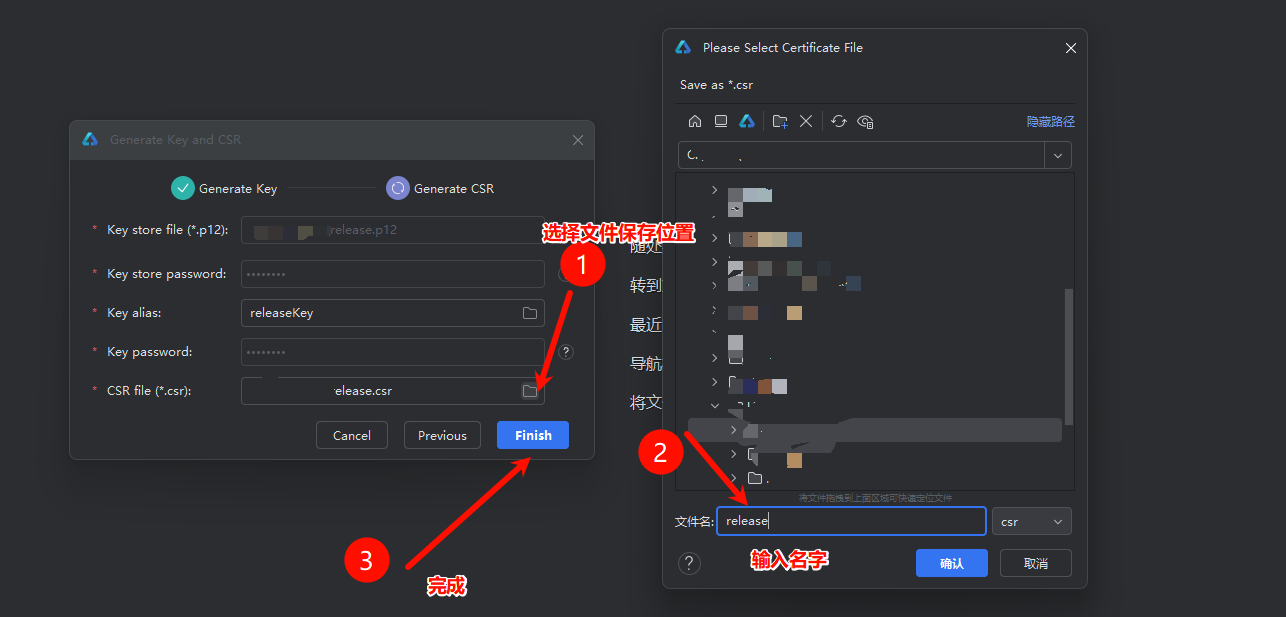Click the desktop directory icon
The image size is (1286, 617).
(720, 121)
